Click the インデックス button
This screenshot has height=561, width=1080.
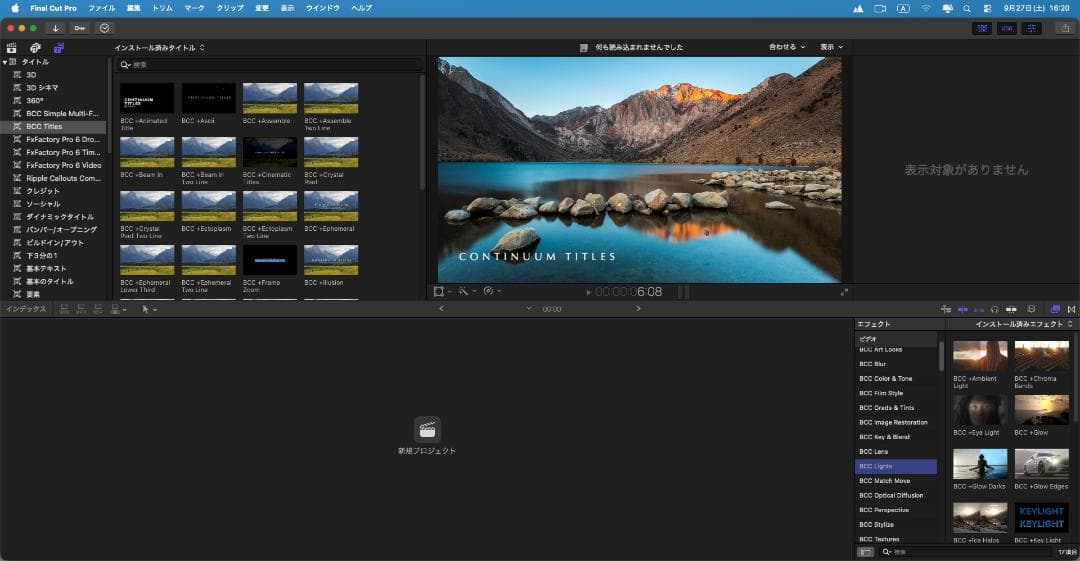point(26,309)
